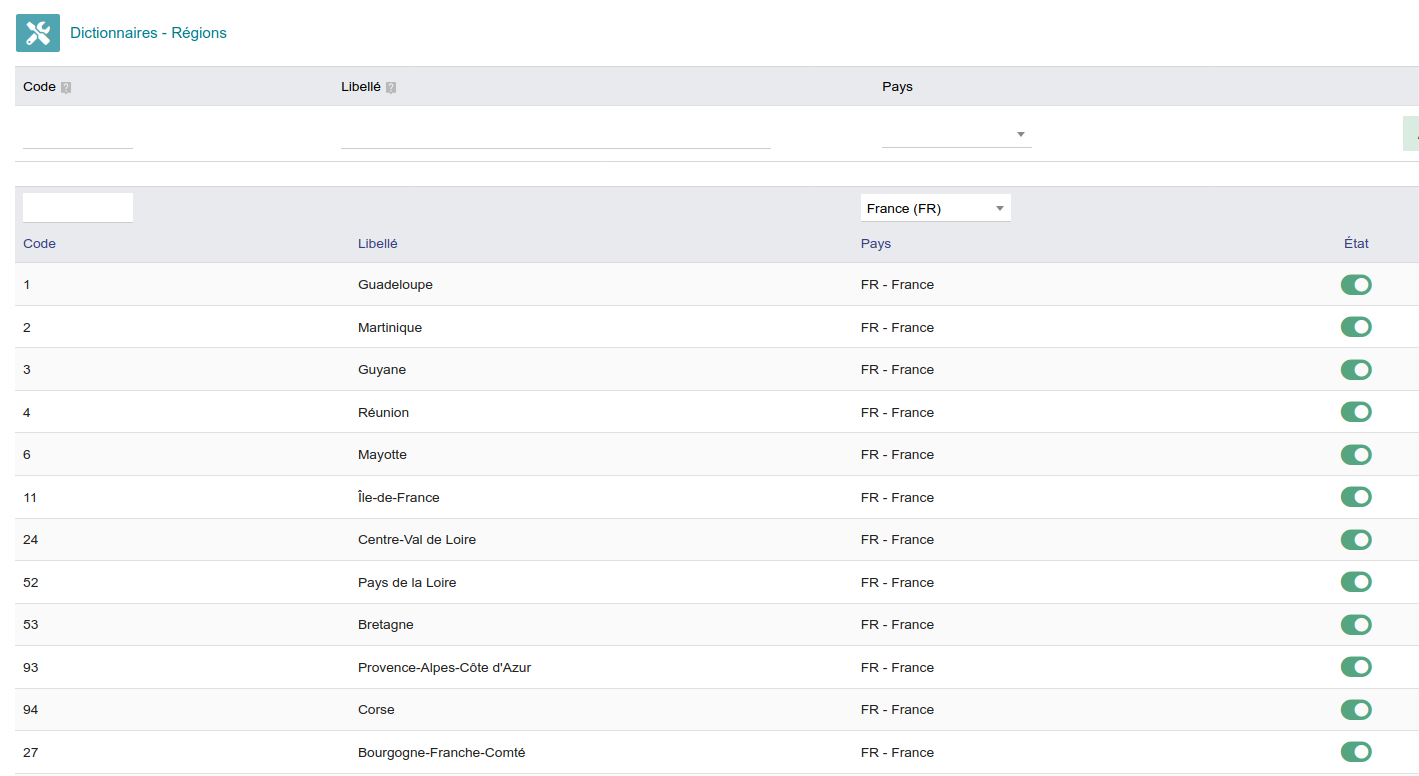
Task: Open the France (FR) country filter dropdown
Action: tap(935, 208)
